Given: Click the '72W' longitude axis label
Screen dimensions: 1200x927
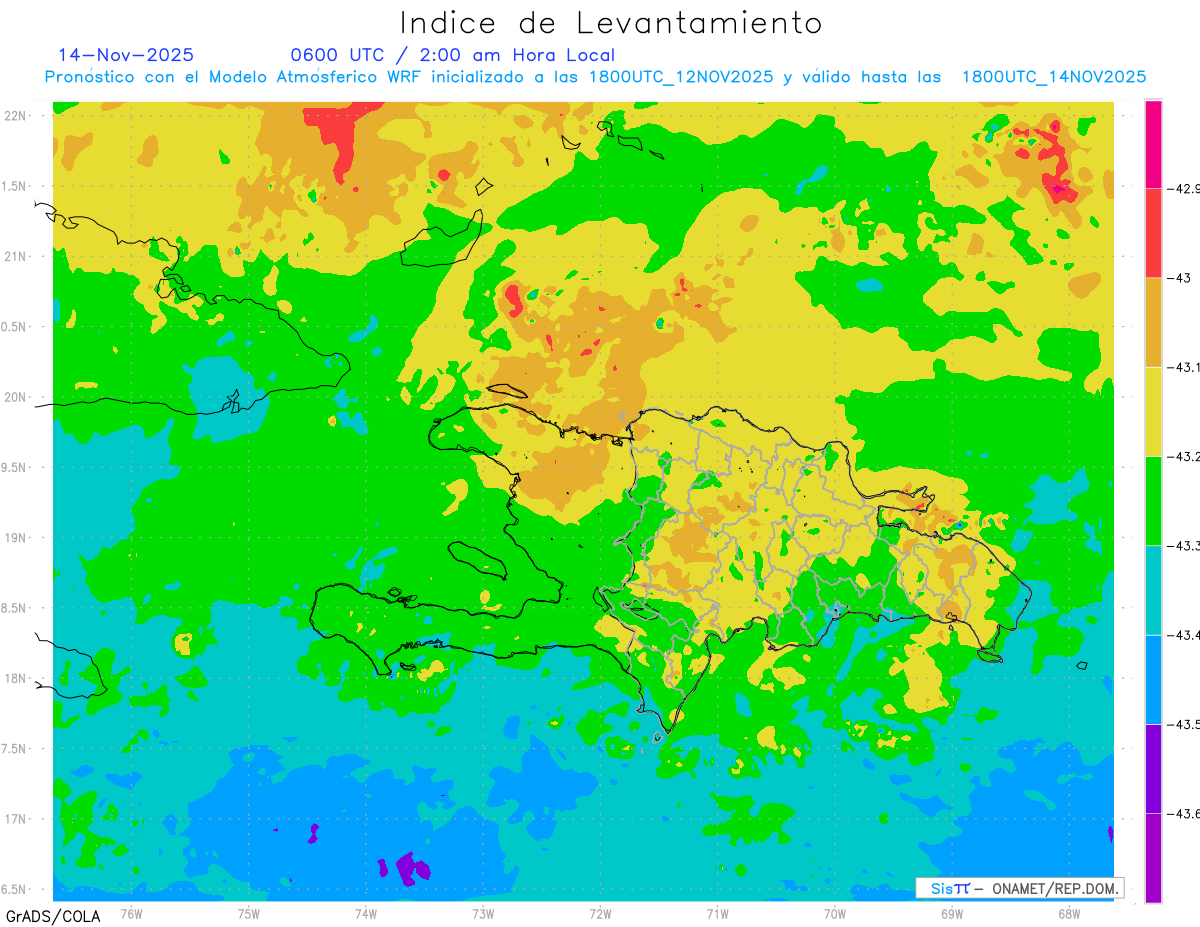Looking at the screenshot, I should pyautogui.click(x=600, y=913).
